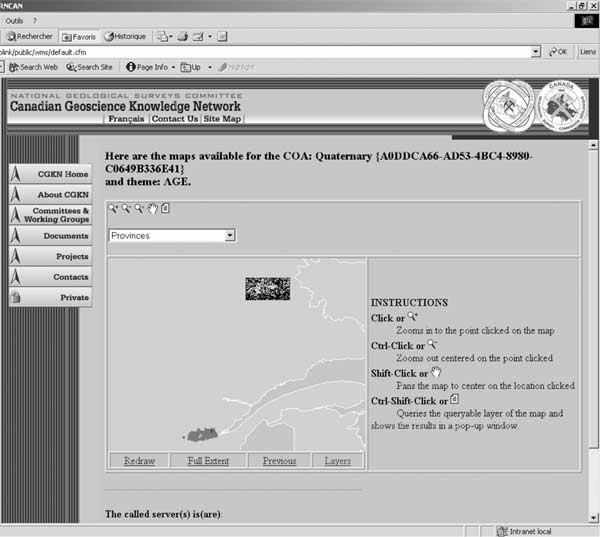Image resolution: width=600 pixels, height=537 pixels.
Task: Select the query layer document tool
Action: point(165,209)
